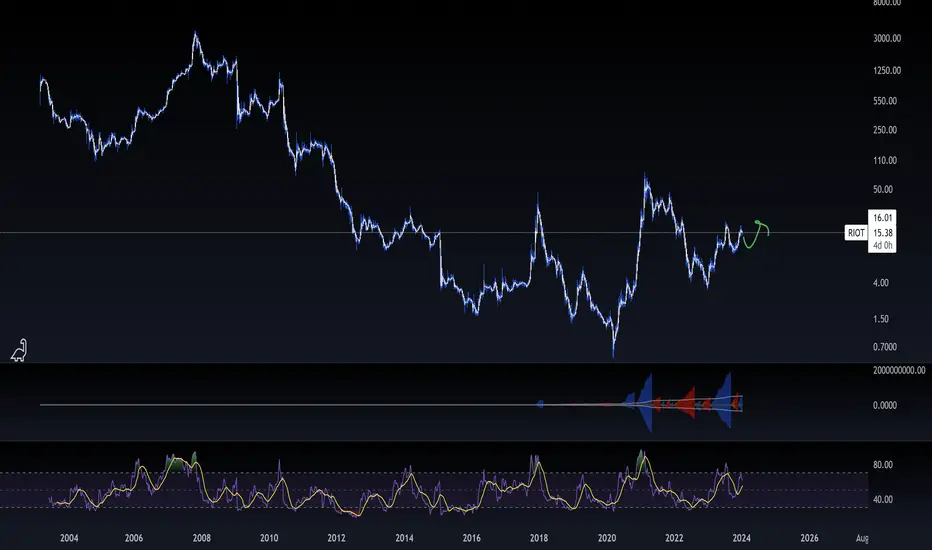The image size is (932, 550).
Task: Click the small blue marker near 2018
Action: click(x=540, y=404)
